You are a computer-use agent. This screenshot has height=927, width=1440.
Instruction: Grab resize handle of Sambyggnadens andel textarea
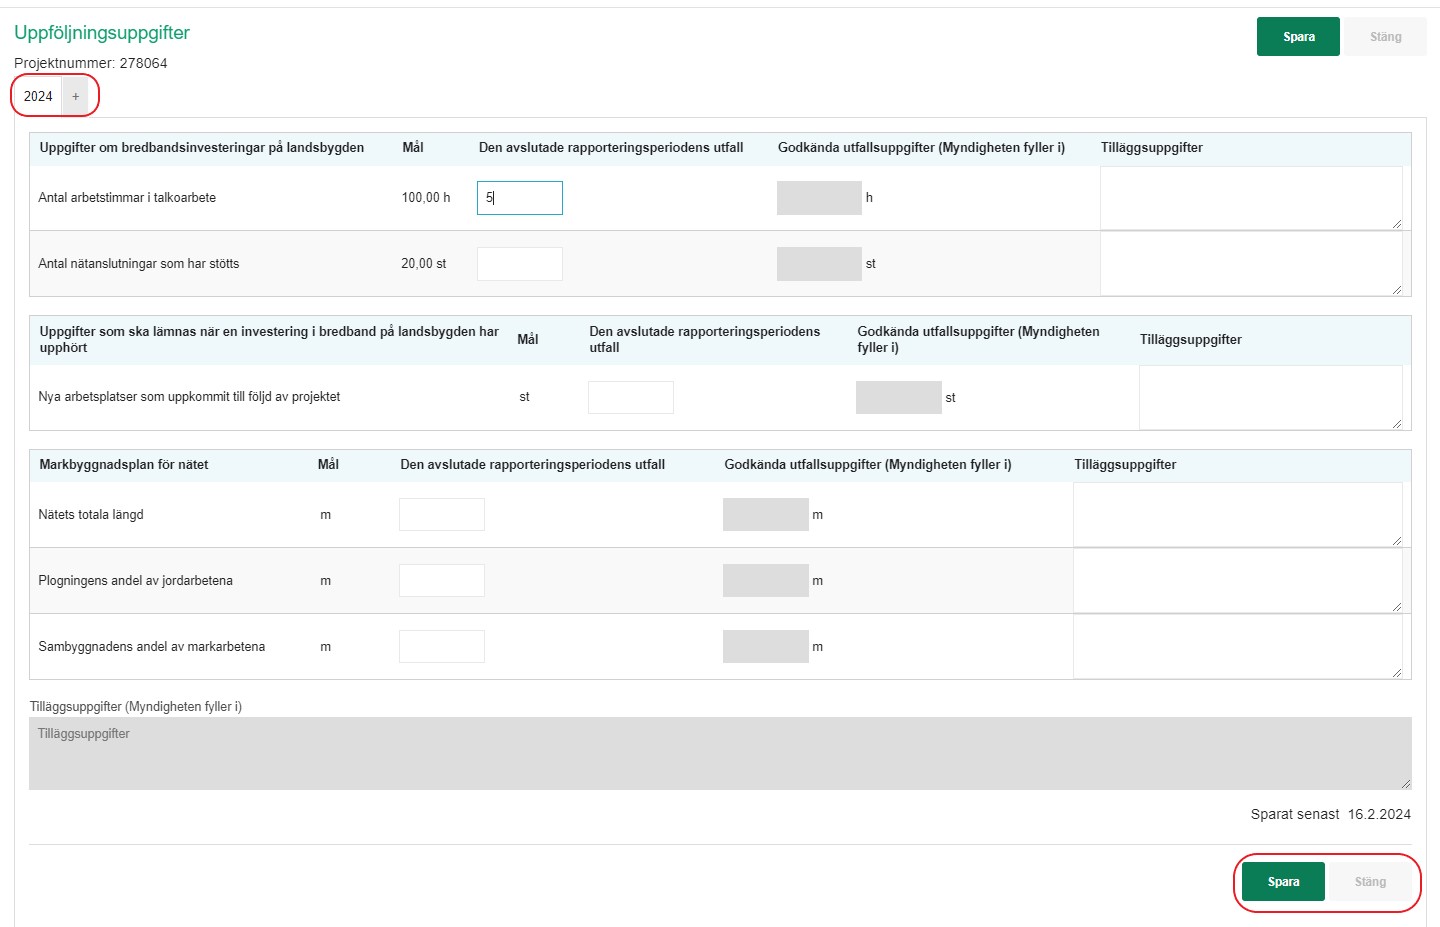pos(1397,673)
